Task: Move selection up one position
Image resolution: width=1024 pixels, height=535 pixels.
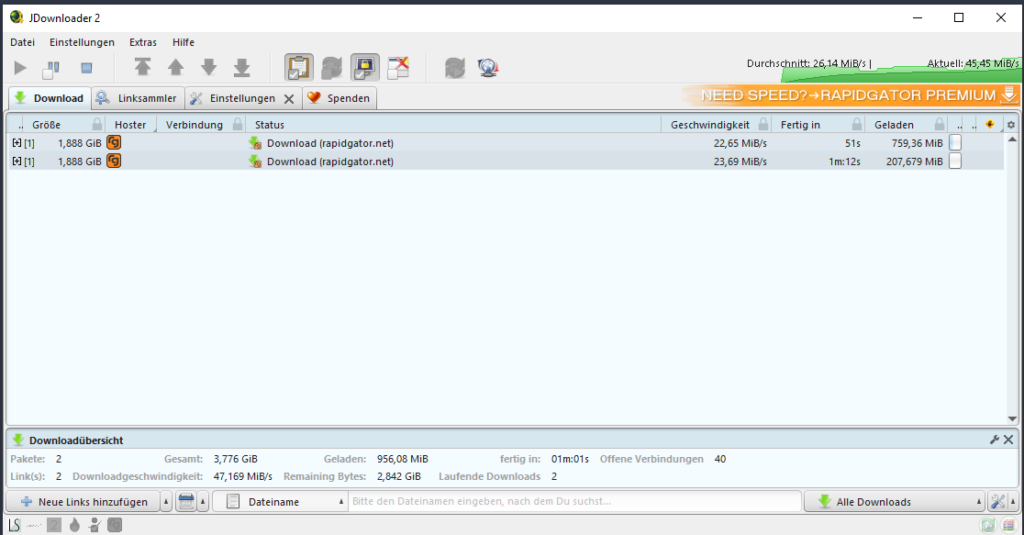Action: (x=176, y=67)
